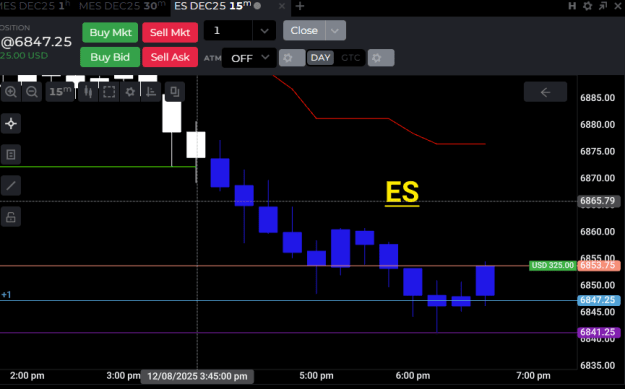Viewport: 625px width, 389px height.
Task: Expand the Close button dropdown arrow
Action: point(335,31)
